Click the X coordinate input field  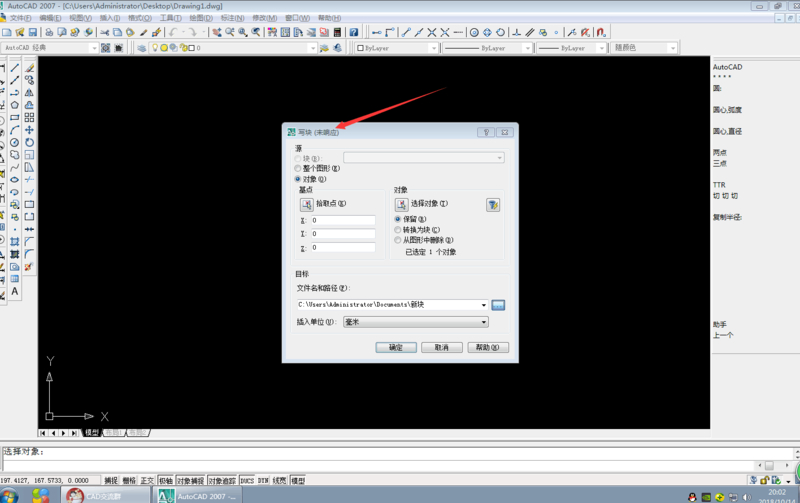[x=343, y=220]
